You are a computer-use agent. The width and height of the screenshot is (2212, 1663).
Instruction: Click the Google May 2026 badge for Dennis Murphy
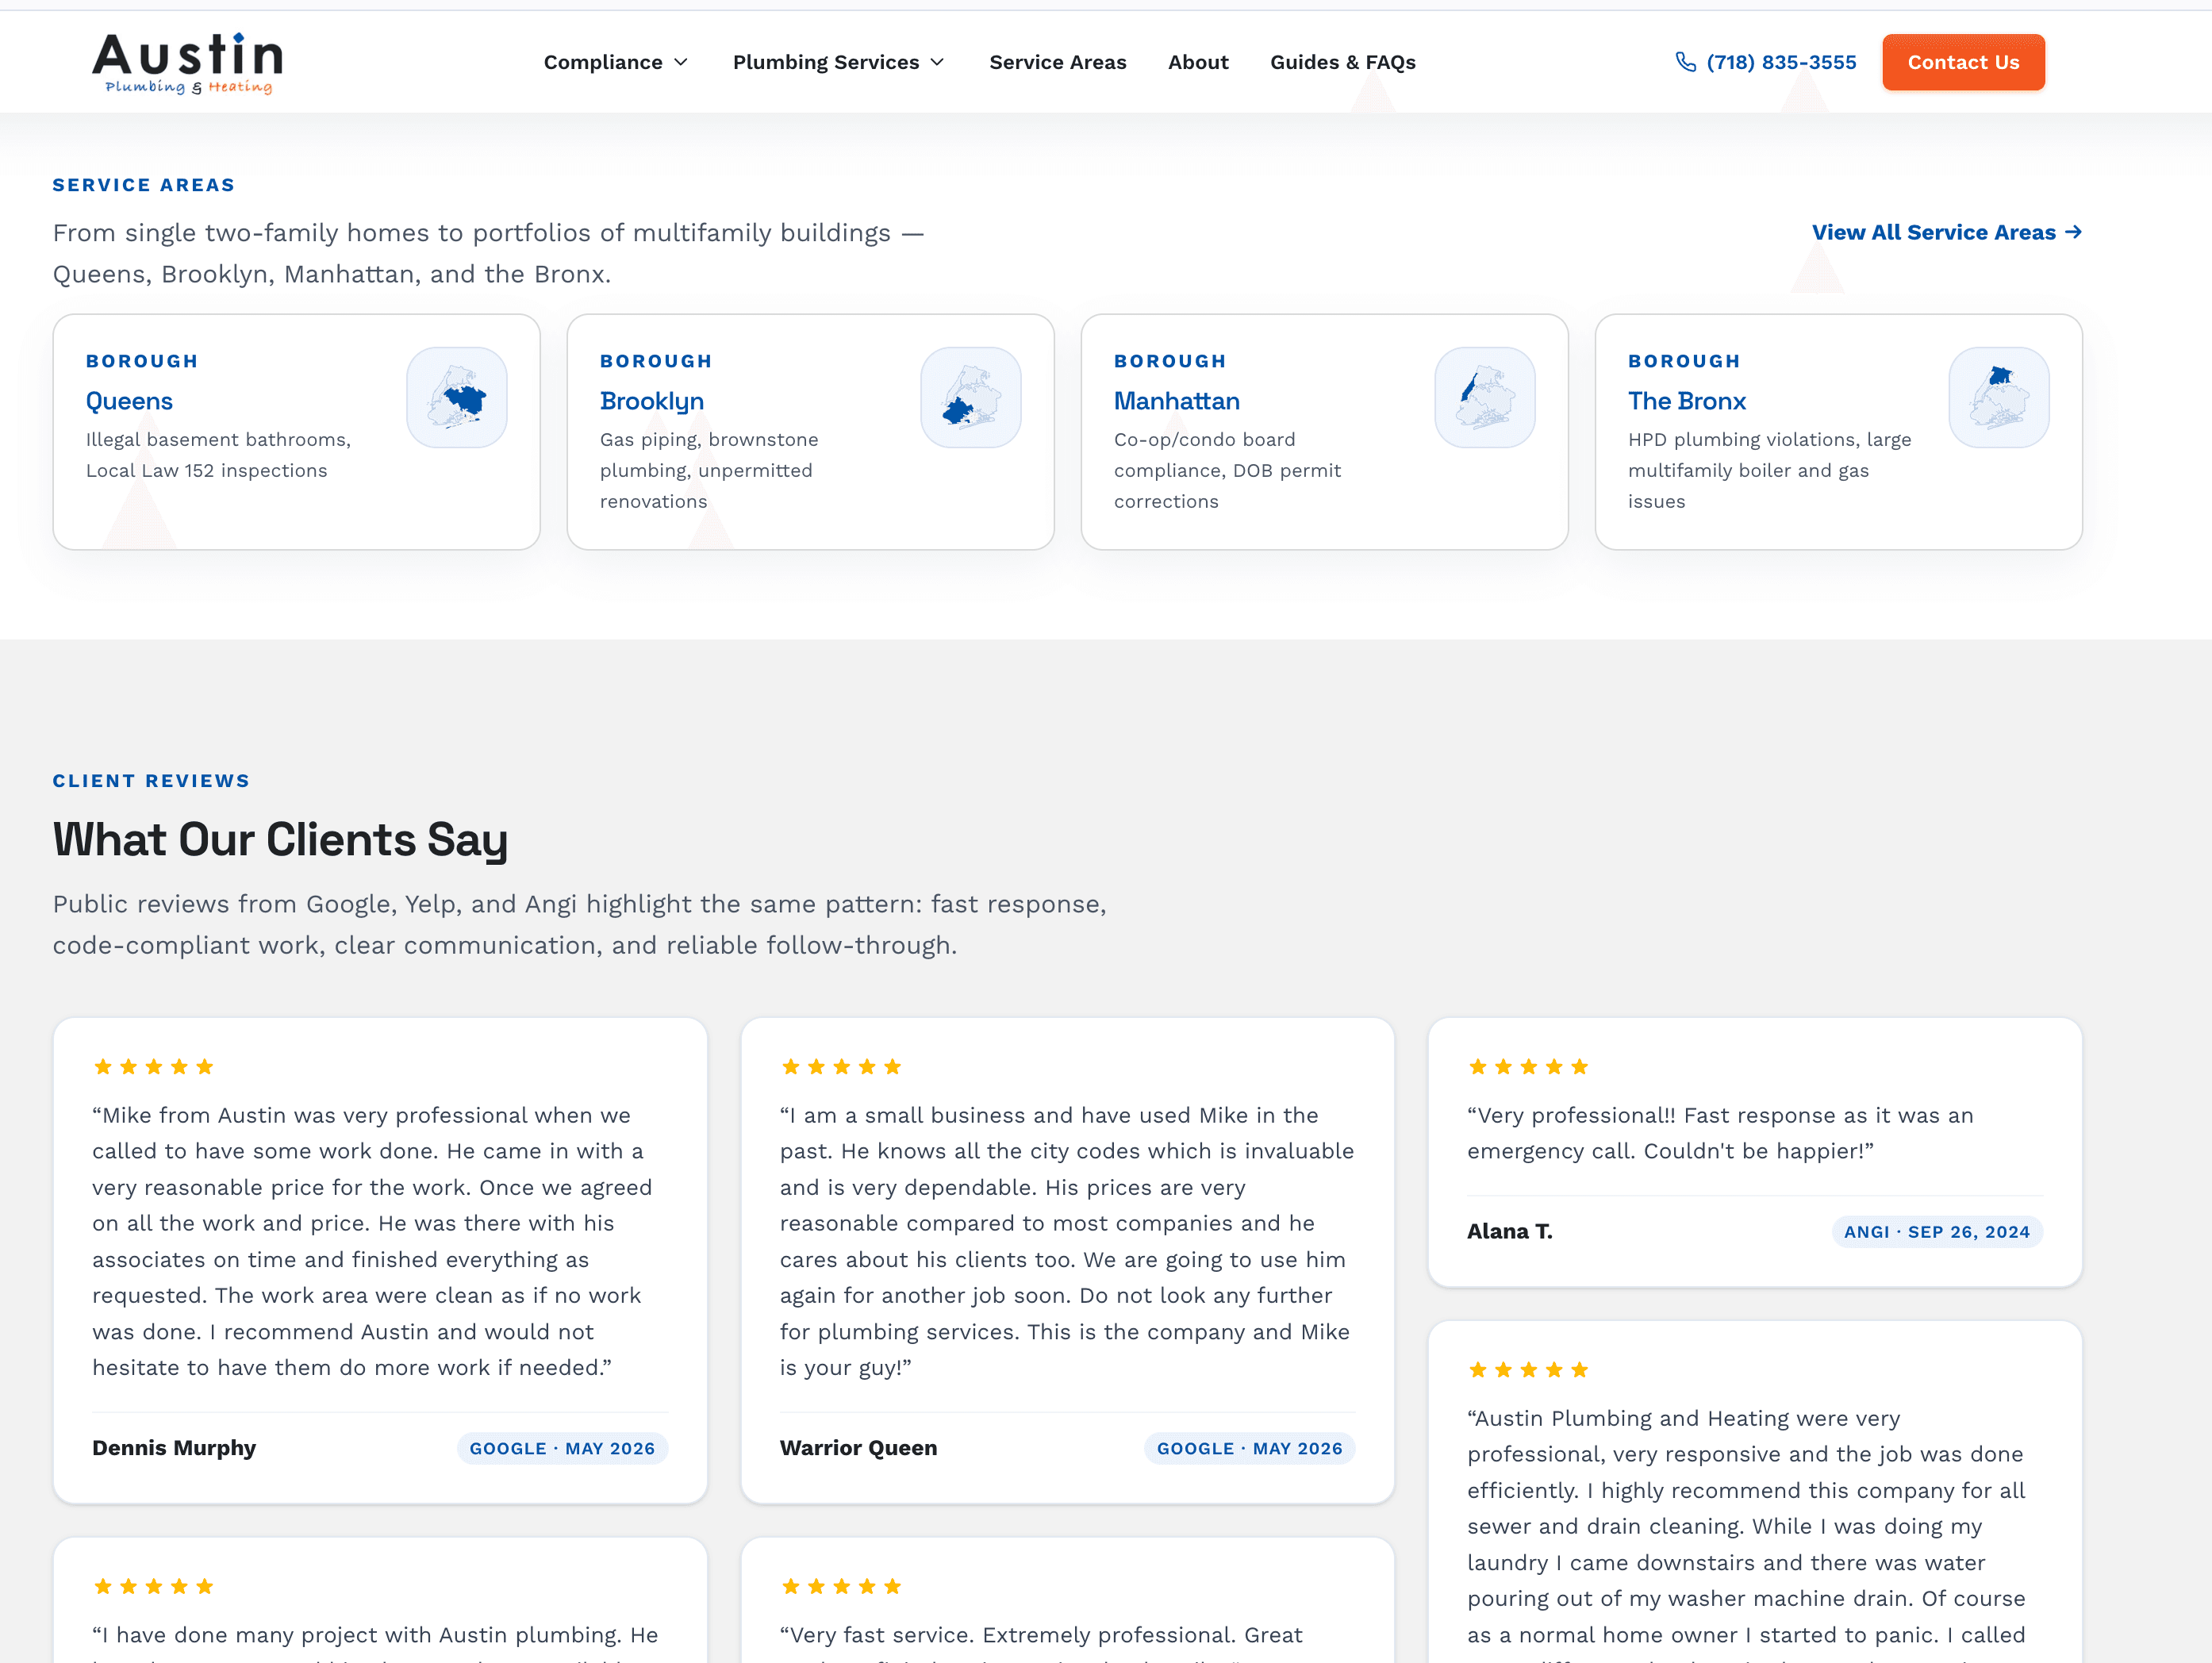pyautogui.click(x=562, y=1448)
